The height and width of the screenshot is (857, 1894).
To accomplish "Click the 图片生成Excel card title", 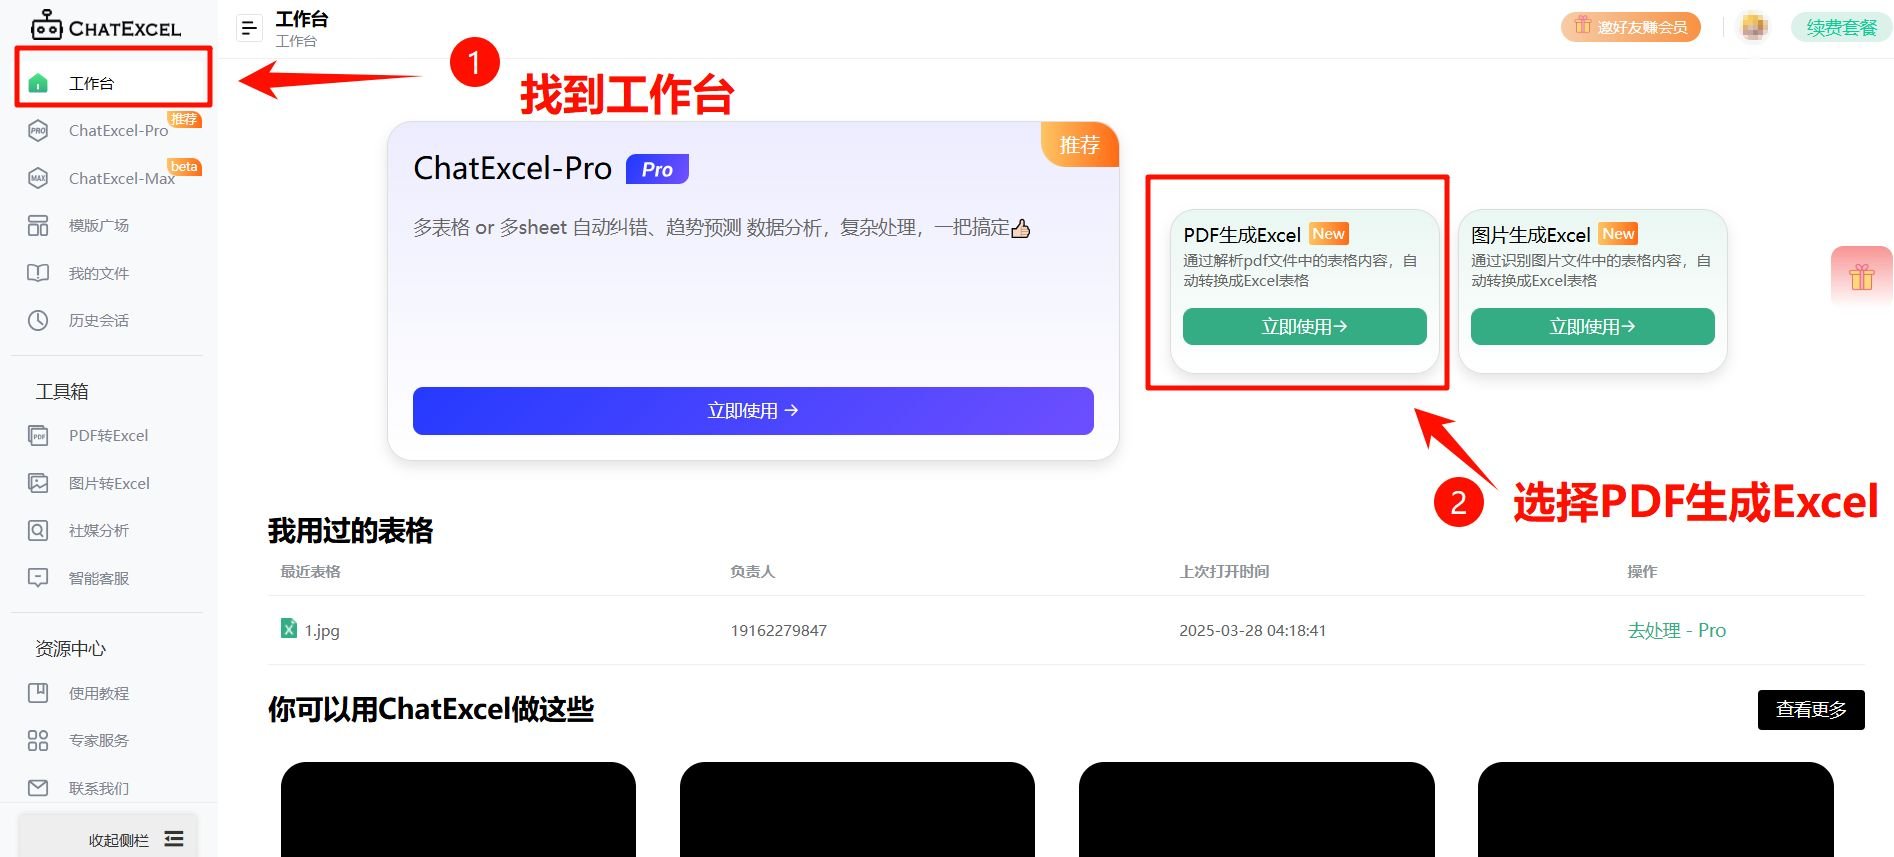I will coord(1530,235).
